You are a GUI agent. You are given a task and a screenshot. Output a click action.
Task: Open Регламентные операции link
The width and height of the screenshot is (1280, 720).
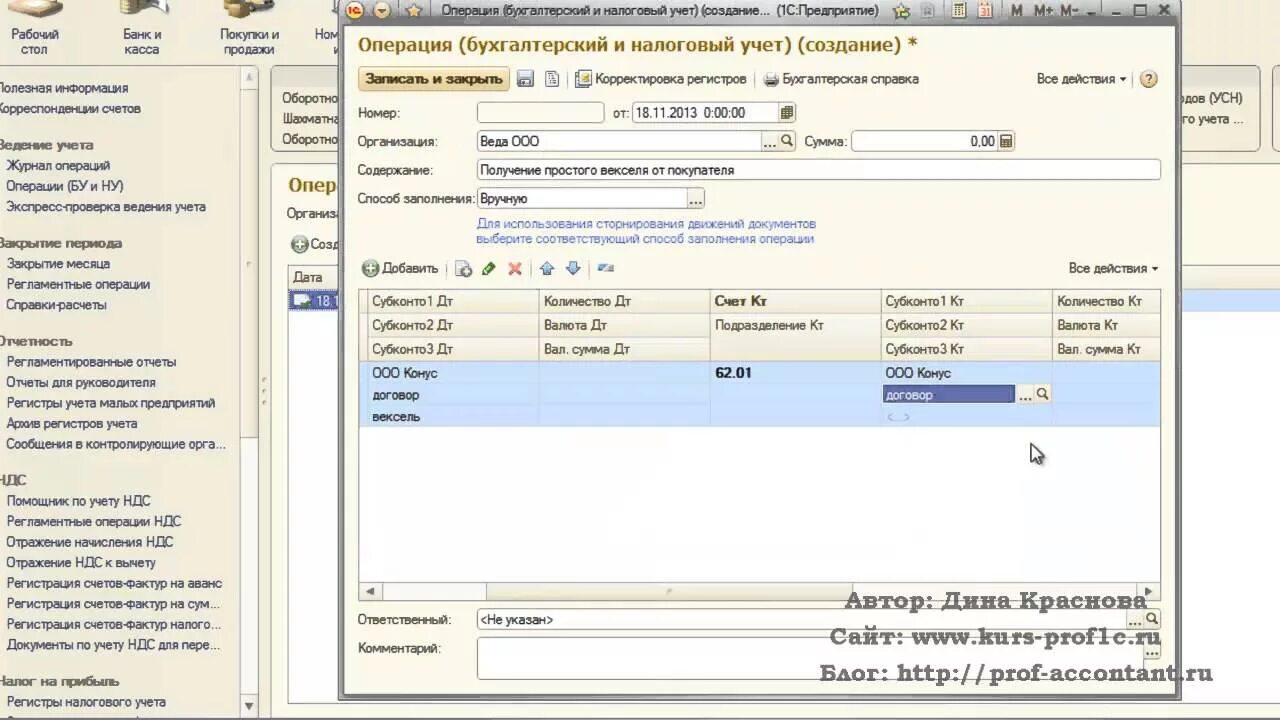[78, 284]
